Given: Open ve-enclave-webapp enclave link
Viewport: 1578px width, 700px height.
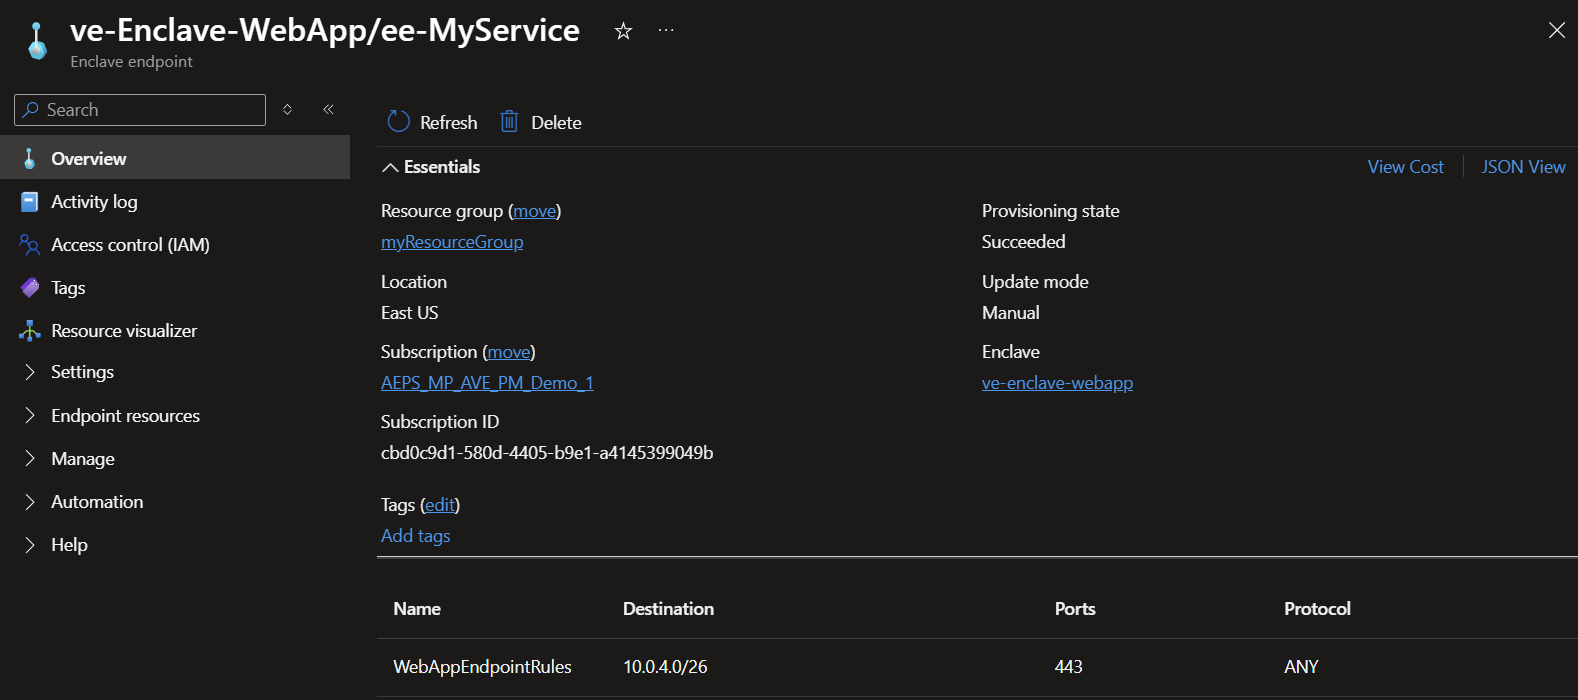Looking at the screenshot, I should 1057,383.
